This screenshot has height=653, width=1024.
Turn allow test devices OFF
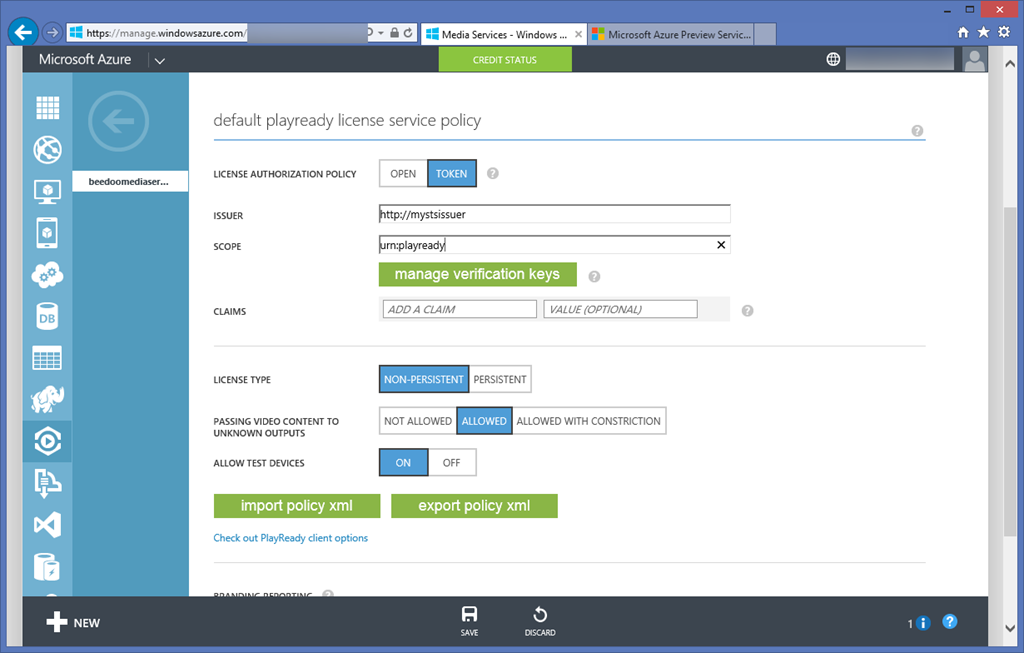[x=451, y=463]
